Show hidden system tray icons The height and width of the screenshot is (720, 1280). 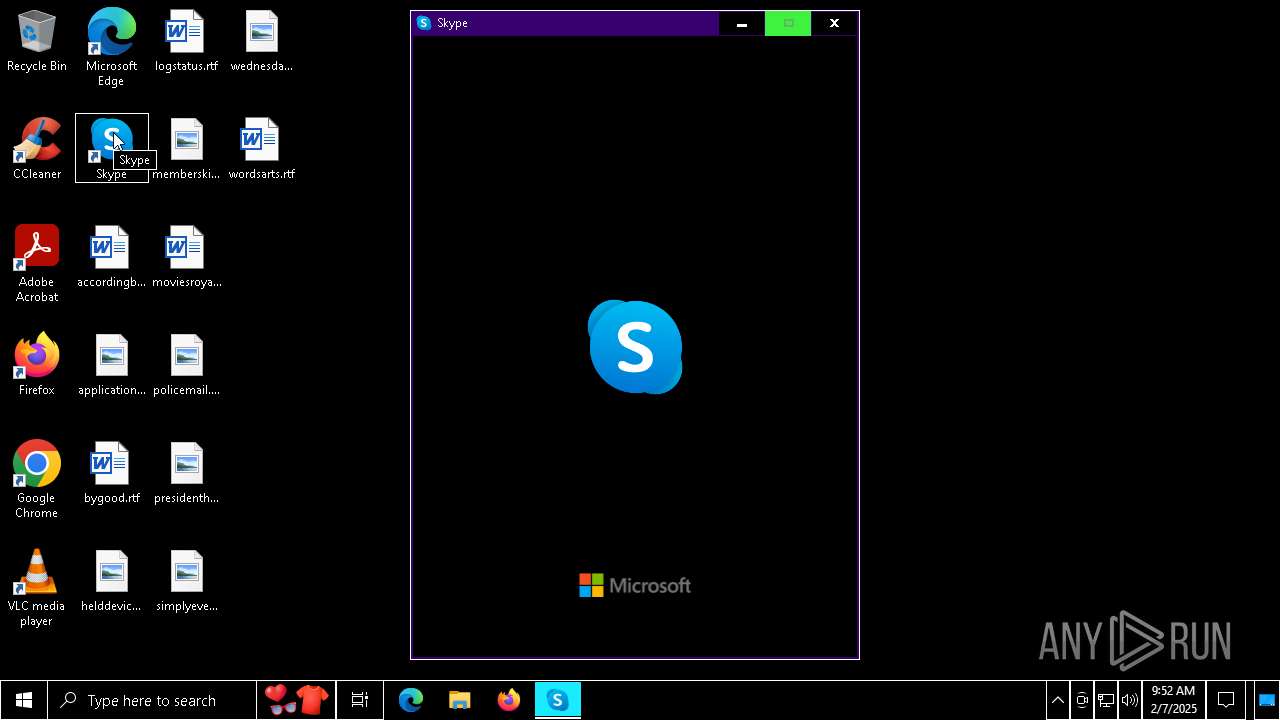point(1058,700)
